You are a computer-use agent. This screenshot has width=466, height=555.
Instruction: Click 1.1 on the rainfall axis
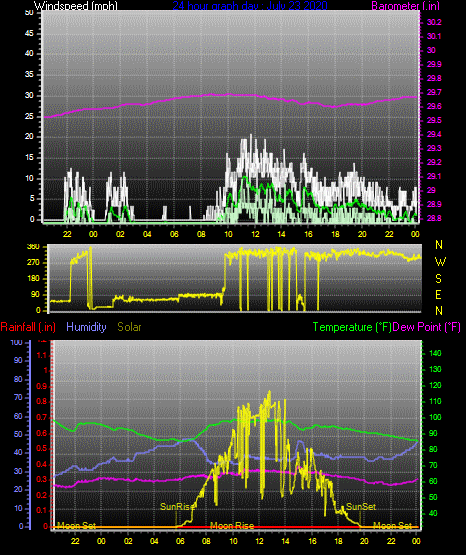(42, 355)
